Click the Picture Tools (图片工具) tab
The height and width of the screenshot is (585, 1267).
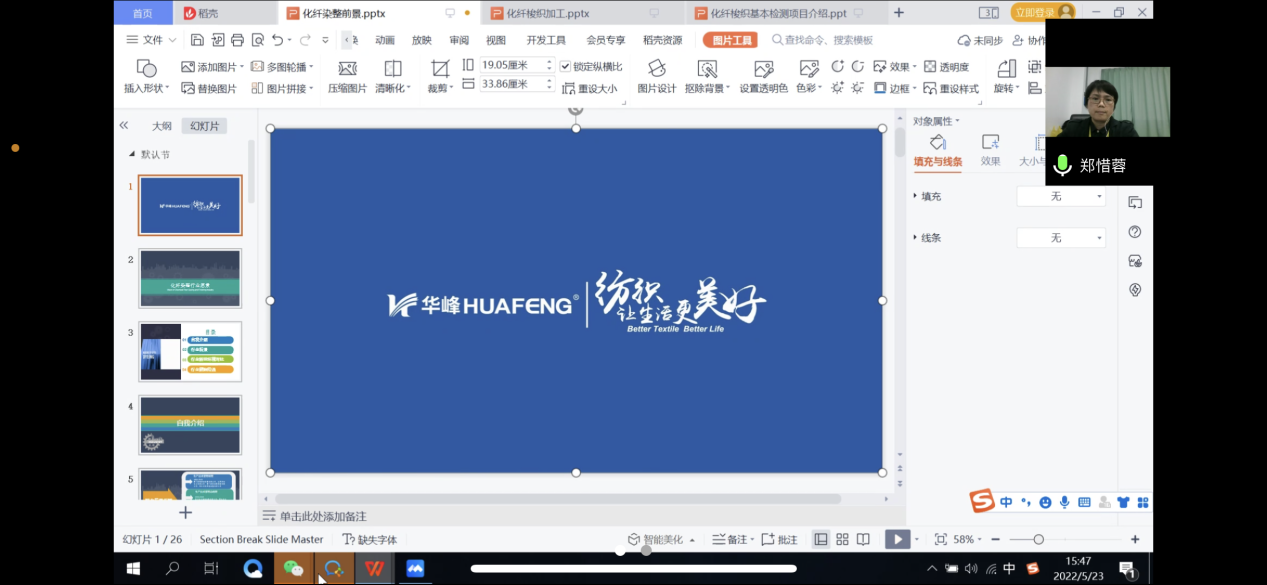point(730,40)
